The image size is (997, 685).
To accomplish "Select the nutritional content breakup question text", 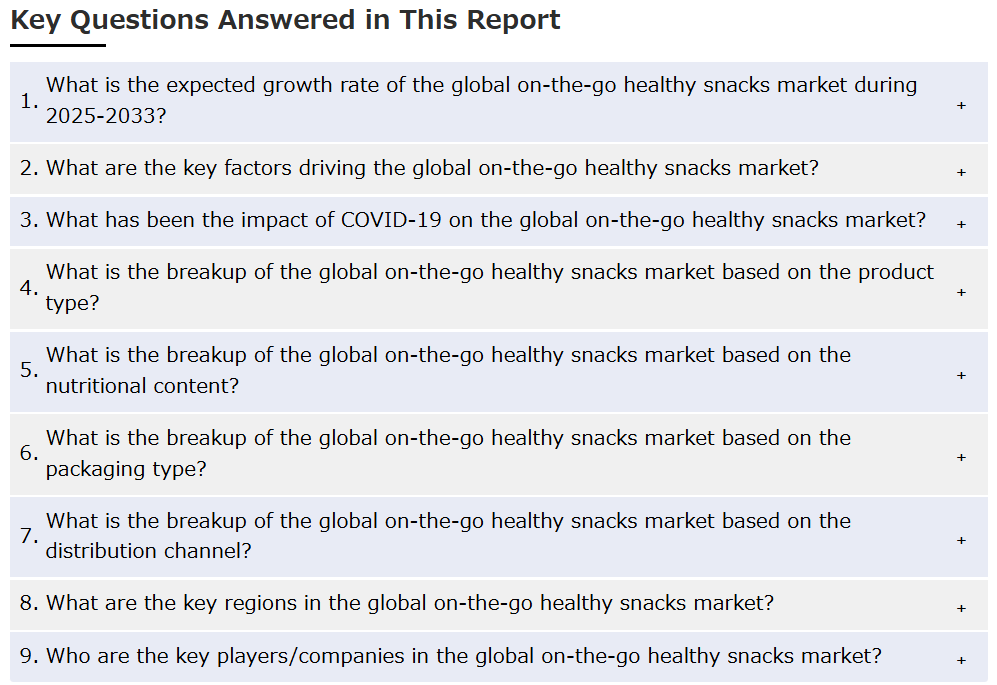I will (x=448, y=370).
